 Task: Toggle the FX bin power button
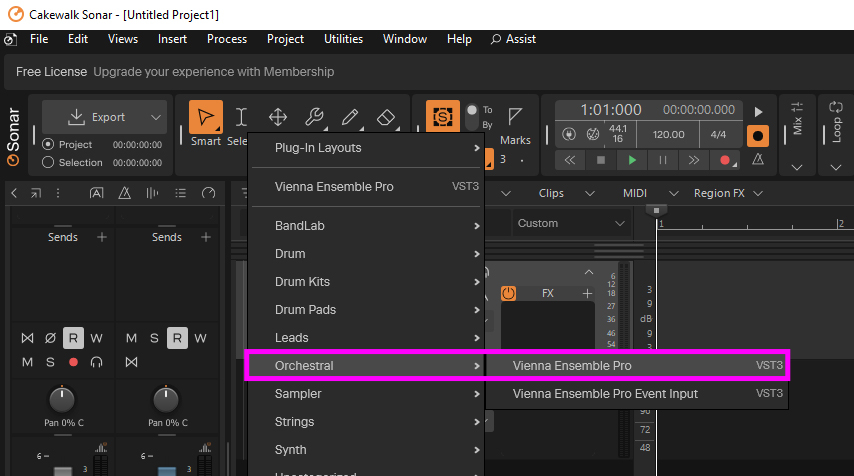point(508,294)
